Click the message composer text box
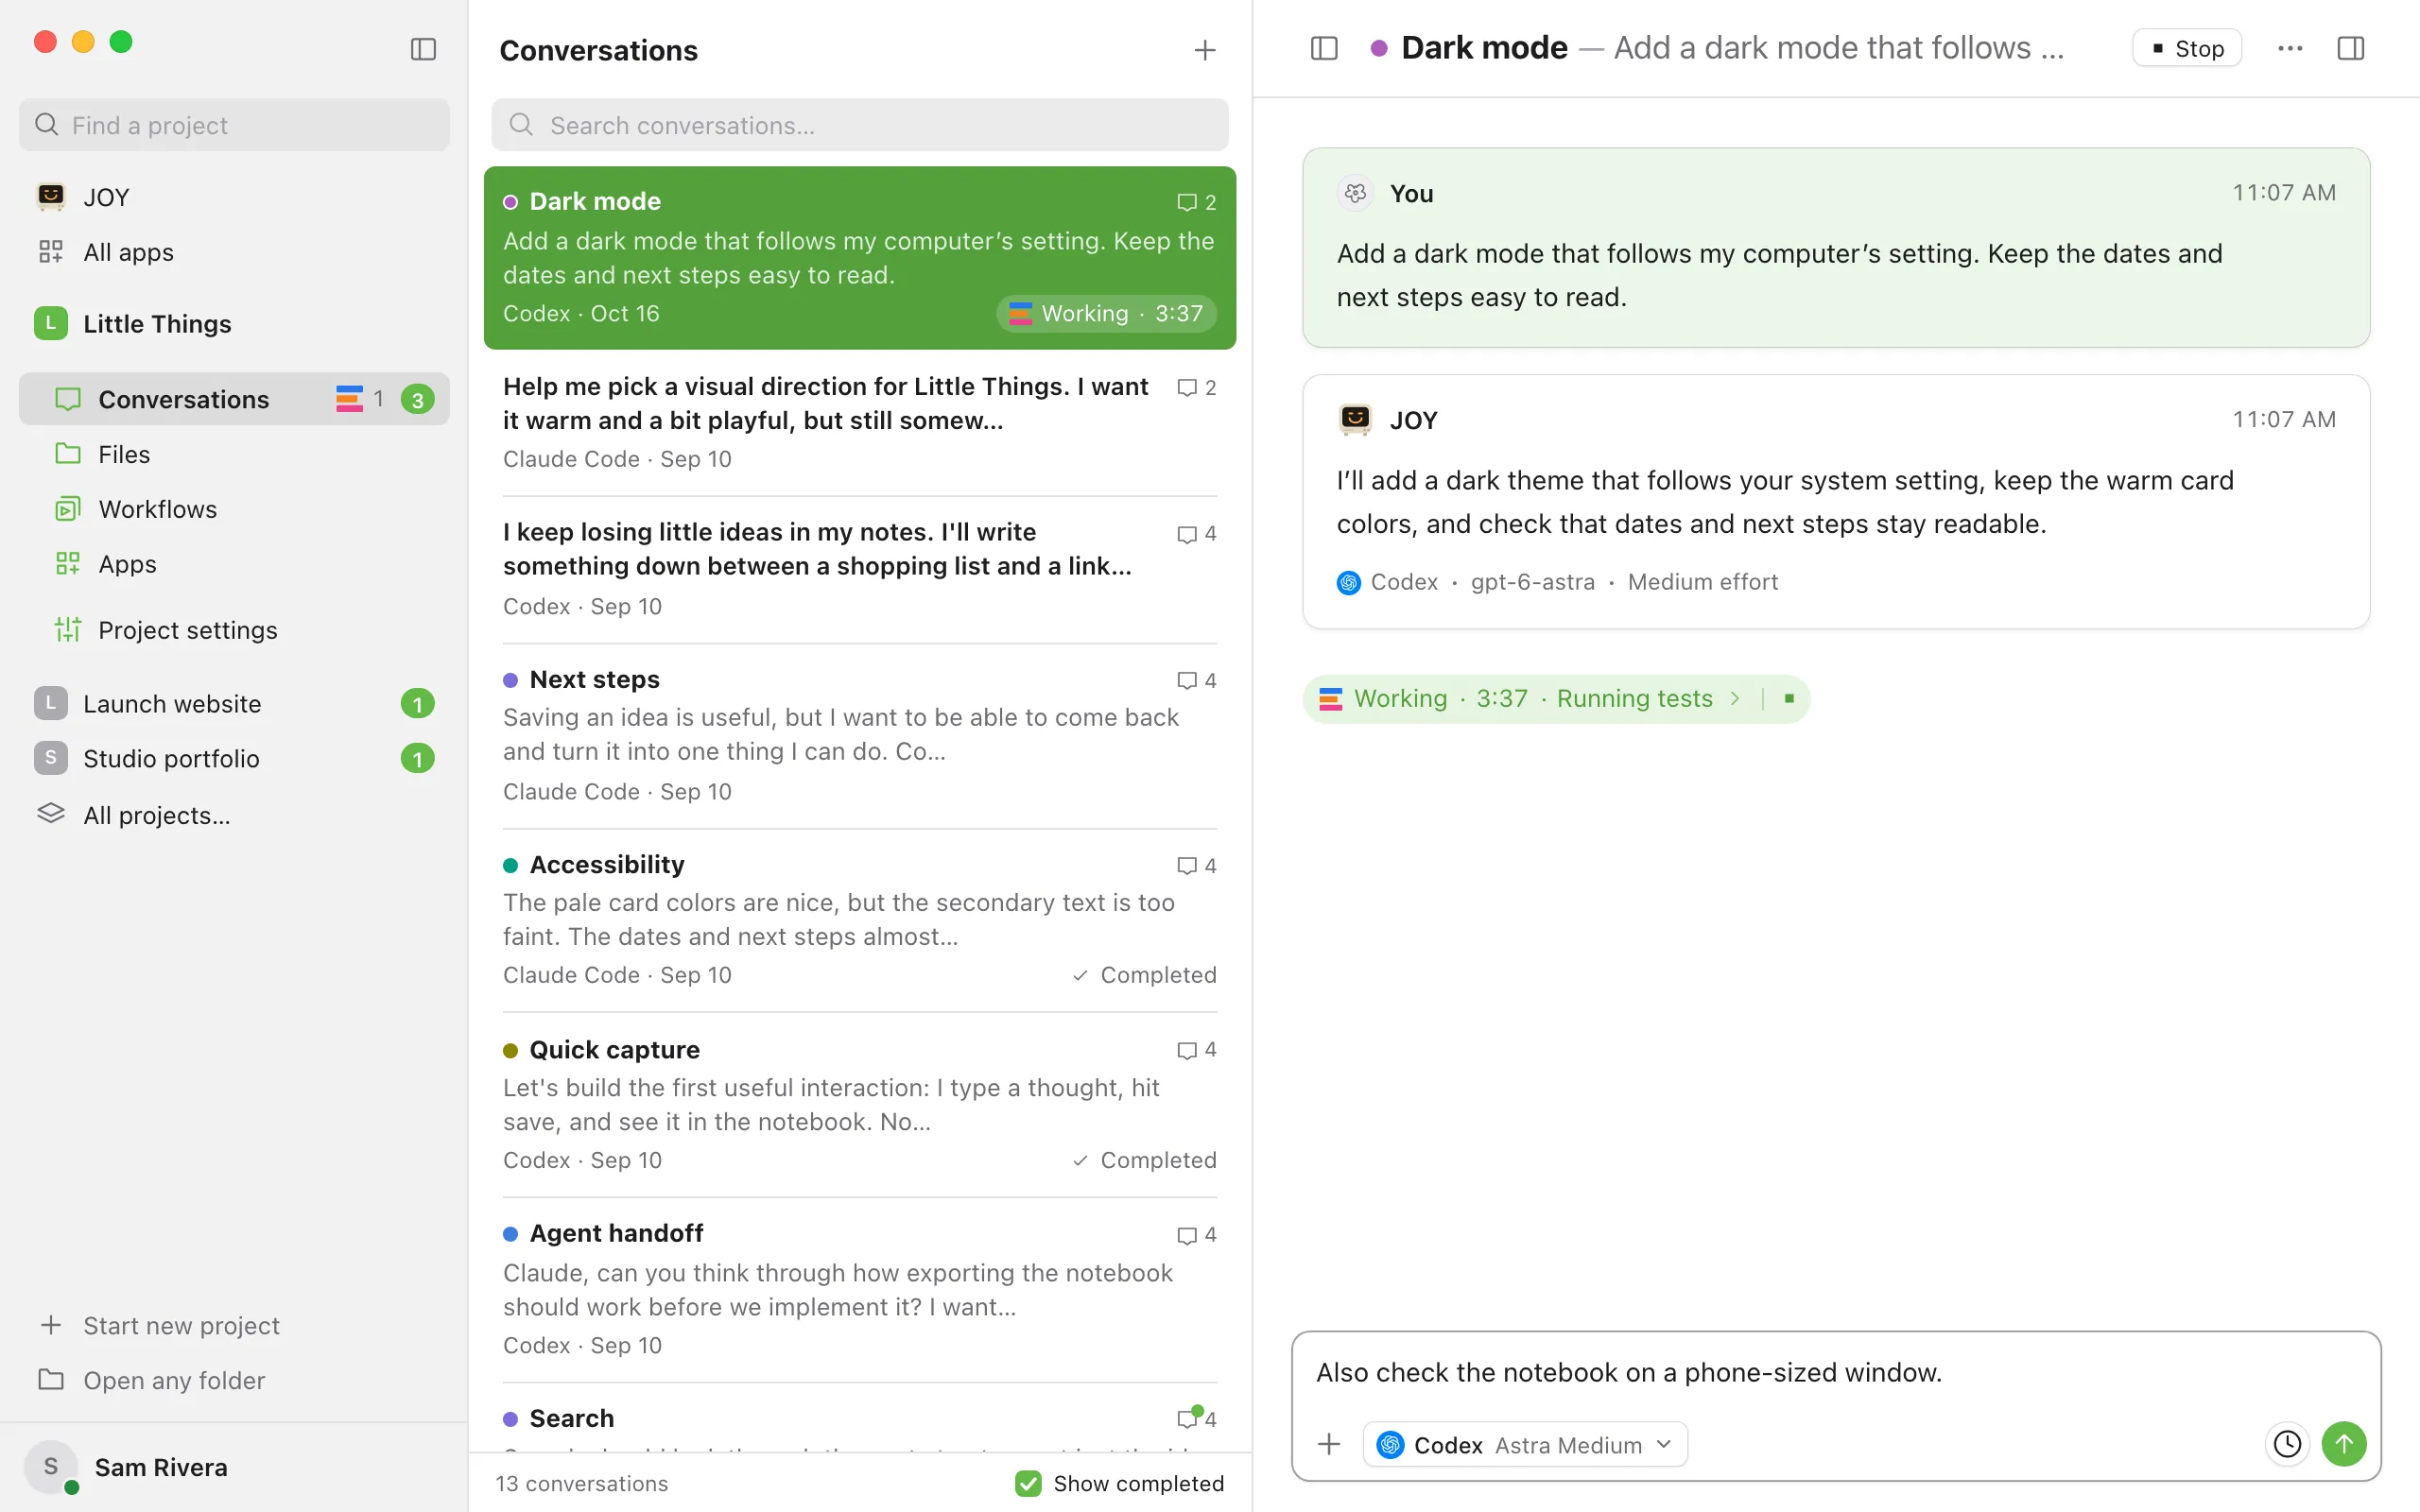The height and width of the screenshot is (1512, 2420). [x=1835, y=1372]
